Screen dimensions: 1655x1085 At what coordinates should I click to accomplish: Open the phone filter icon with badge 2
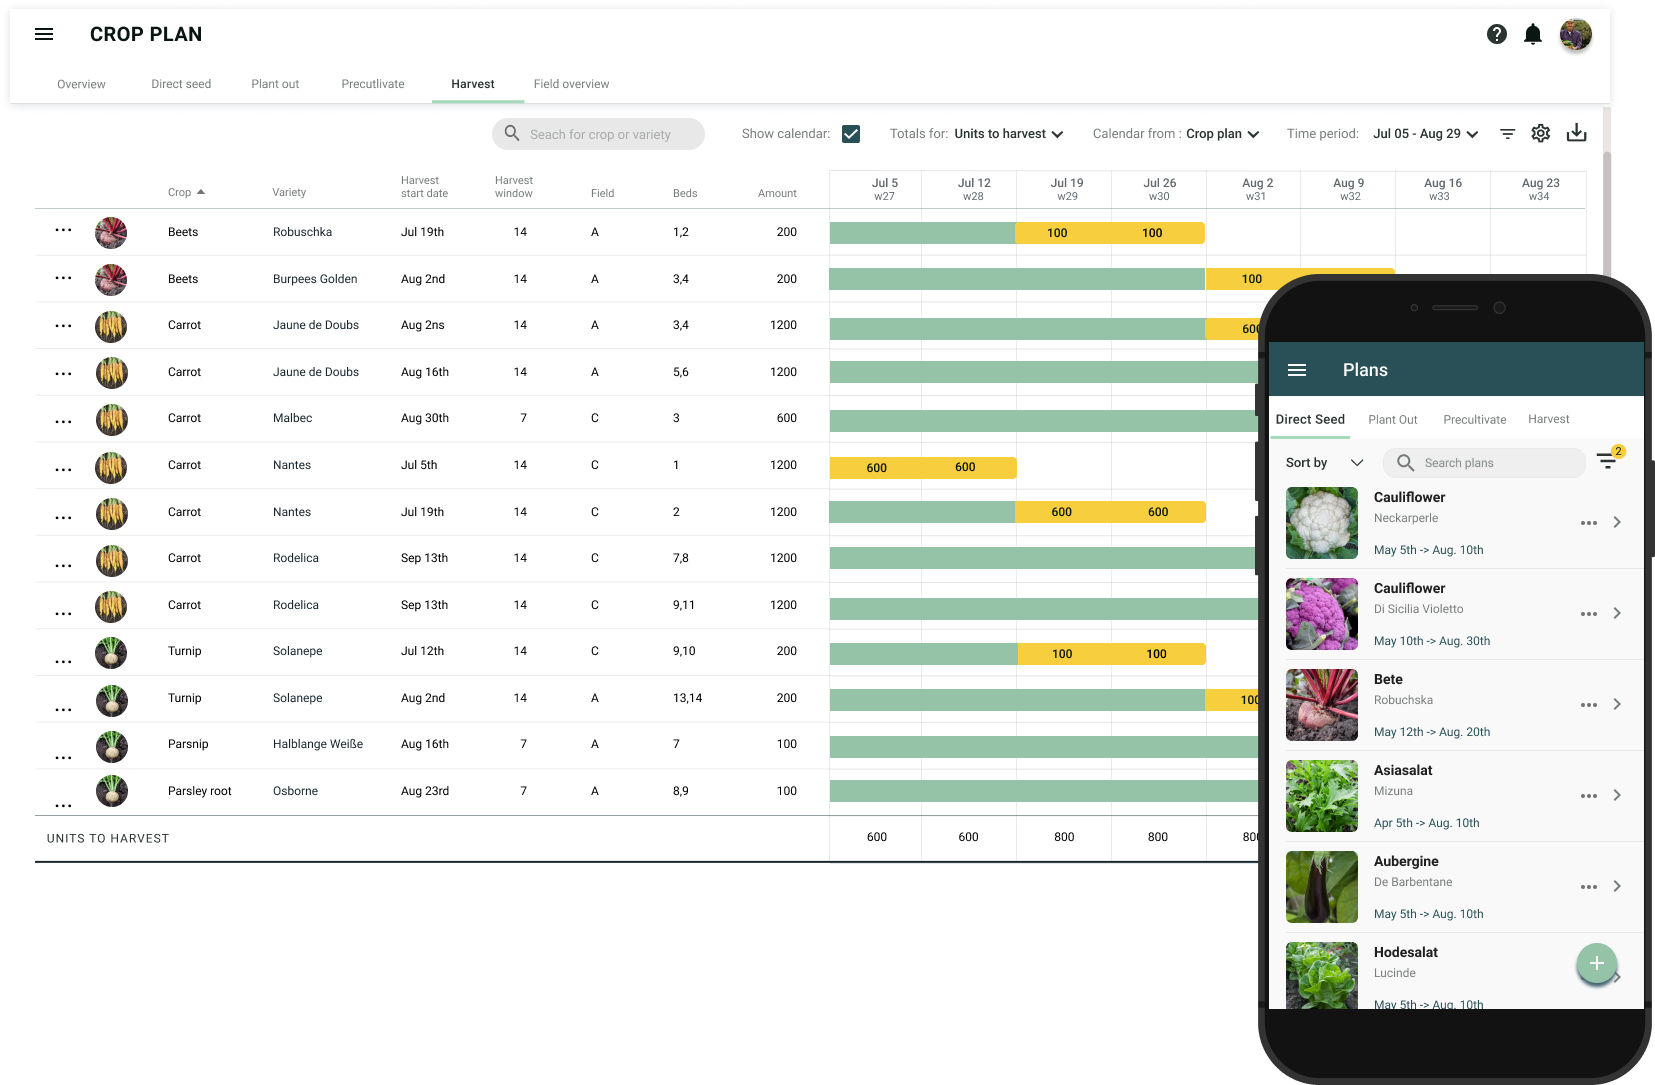point(1609,459)
